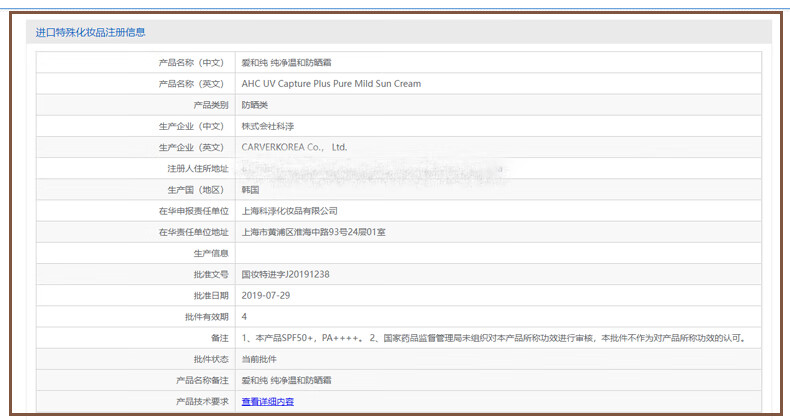Viewport: 790px width, 420px height.
Task: Click the 产品名称备注 label
Action: click(202, 380)
